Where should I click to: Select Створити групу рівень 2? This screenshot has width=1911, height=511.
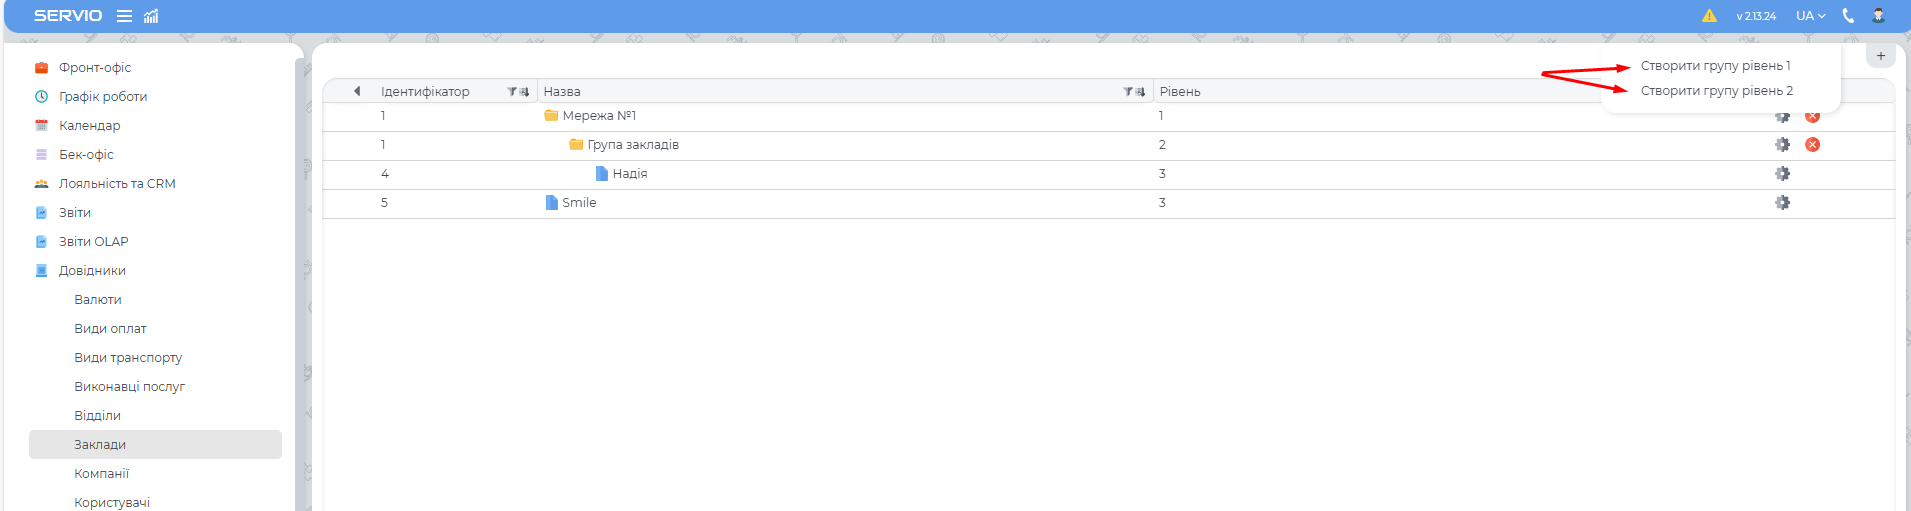pyautogui.click(x=1716, y=91)
